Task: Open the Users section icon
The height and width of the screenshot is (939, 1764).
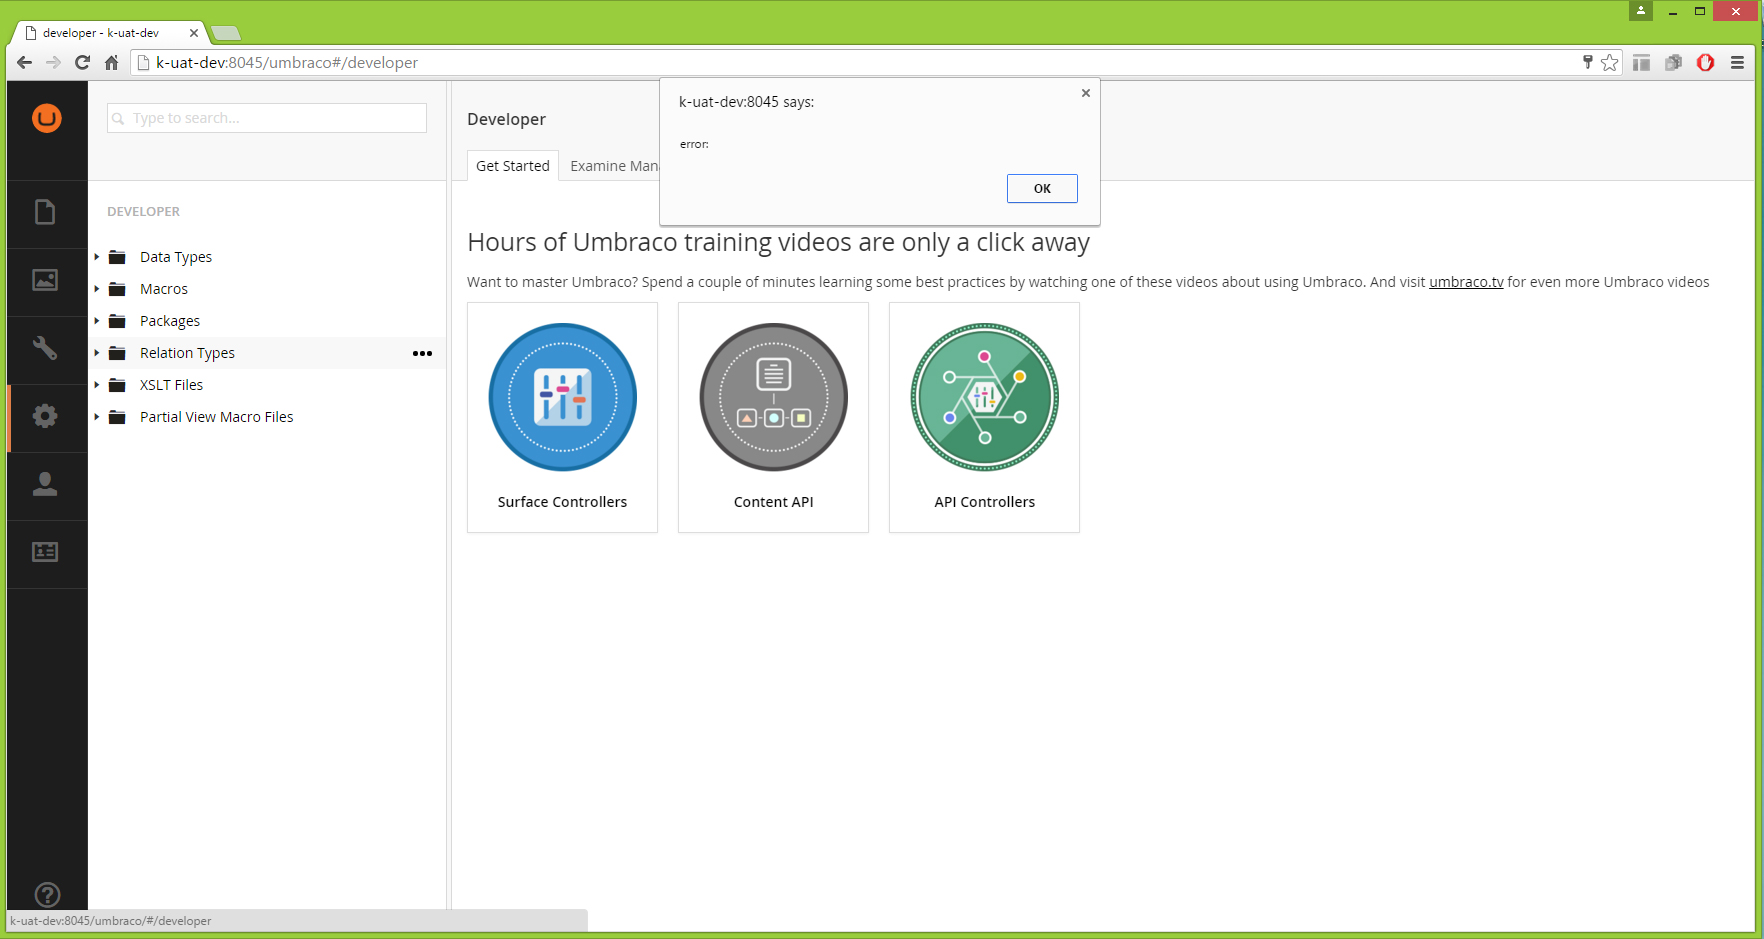Action: (45, 484)
